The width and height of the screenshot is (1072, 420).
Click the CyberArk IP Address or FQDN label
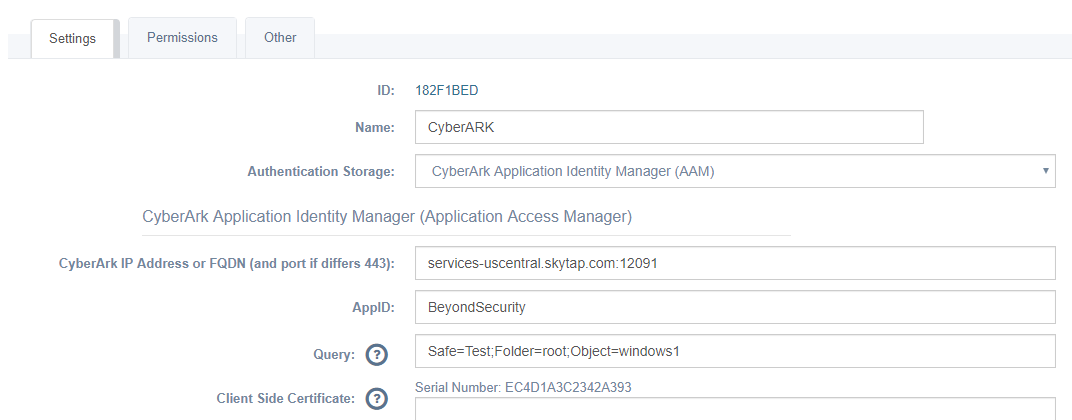pos(227,264)
